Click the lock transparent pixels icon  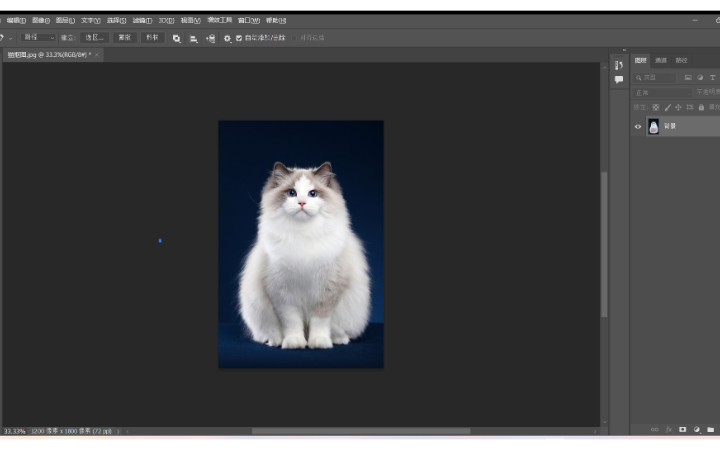pyautogui.click(x=656, y=107)
